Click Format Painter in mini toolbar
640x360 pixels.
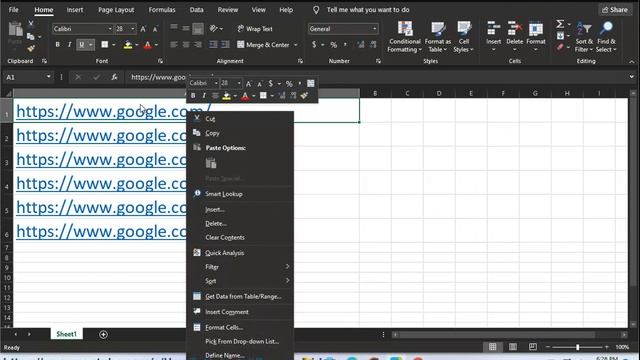pyautogui.click(x=304, y=96)
